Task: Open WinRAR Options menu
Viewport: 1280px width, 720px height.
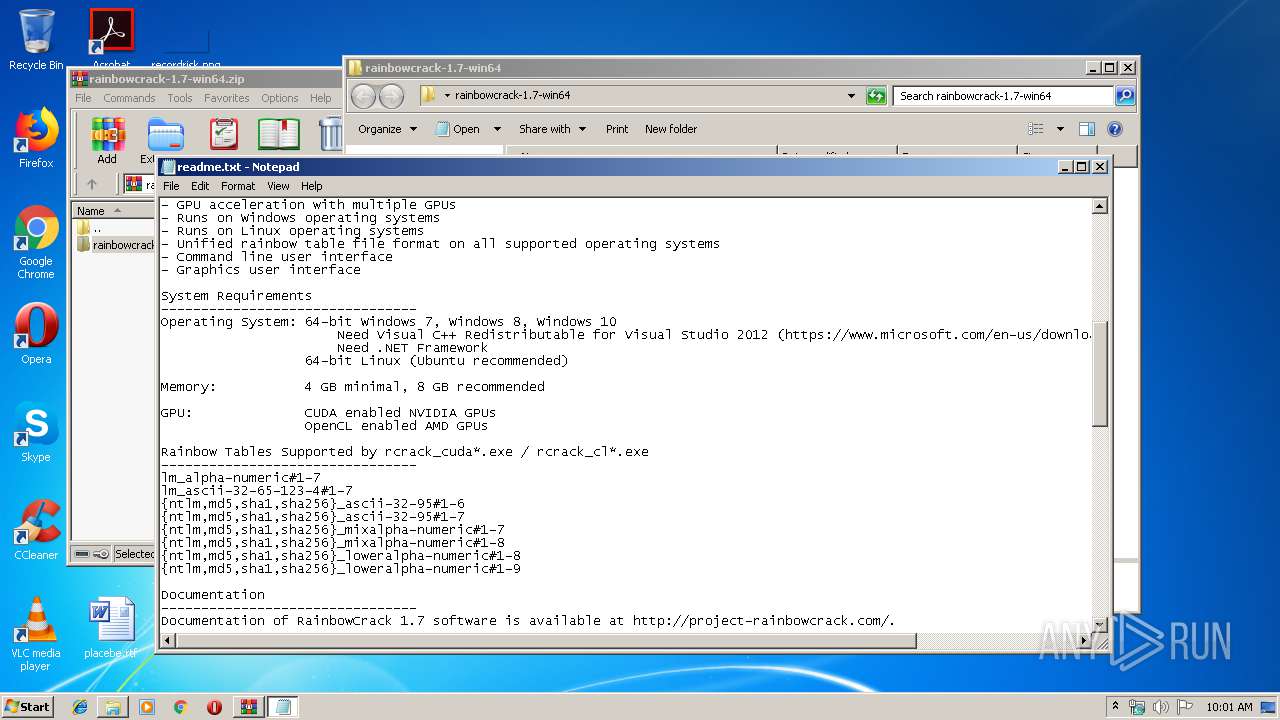Action: pyautogui.click(x=280, y=98)
